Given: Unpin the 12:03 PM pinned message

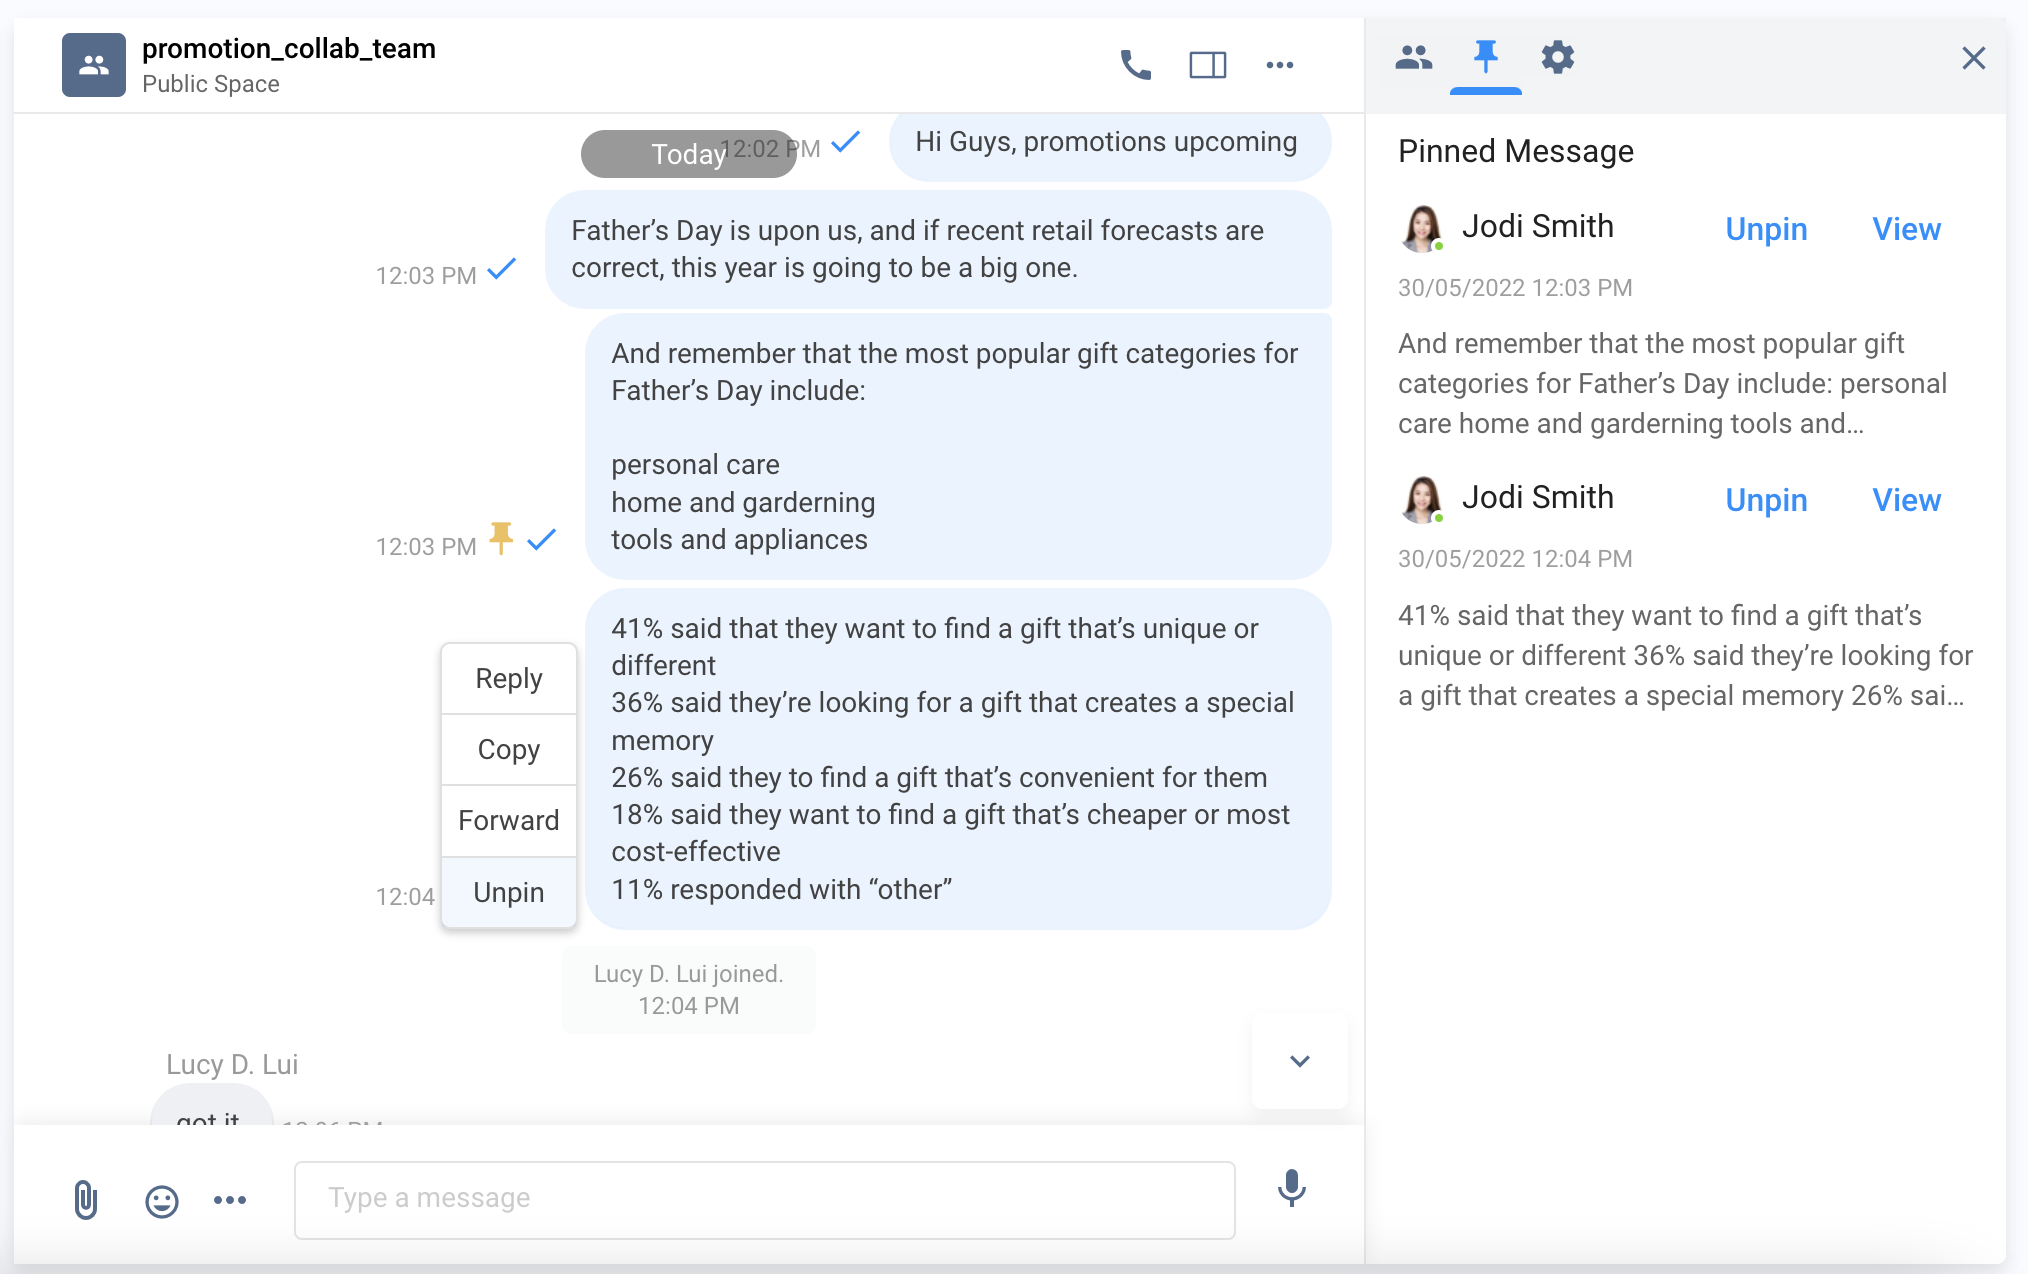Looking at the screenshot, I should pyautogui.click(x=1766, y=229).
